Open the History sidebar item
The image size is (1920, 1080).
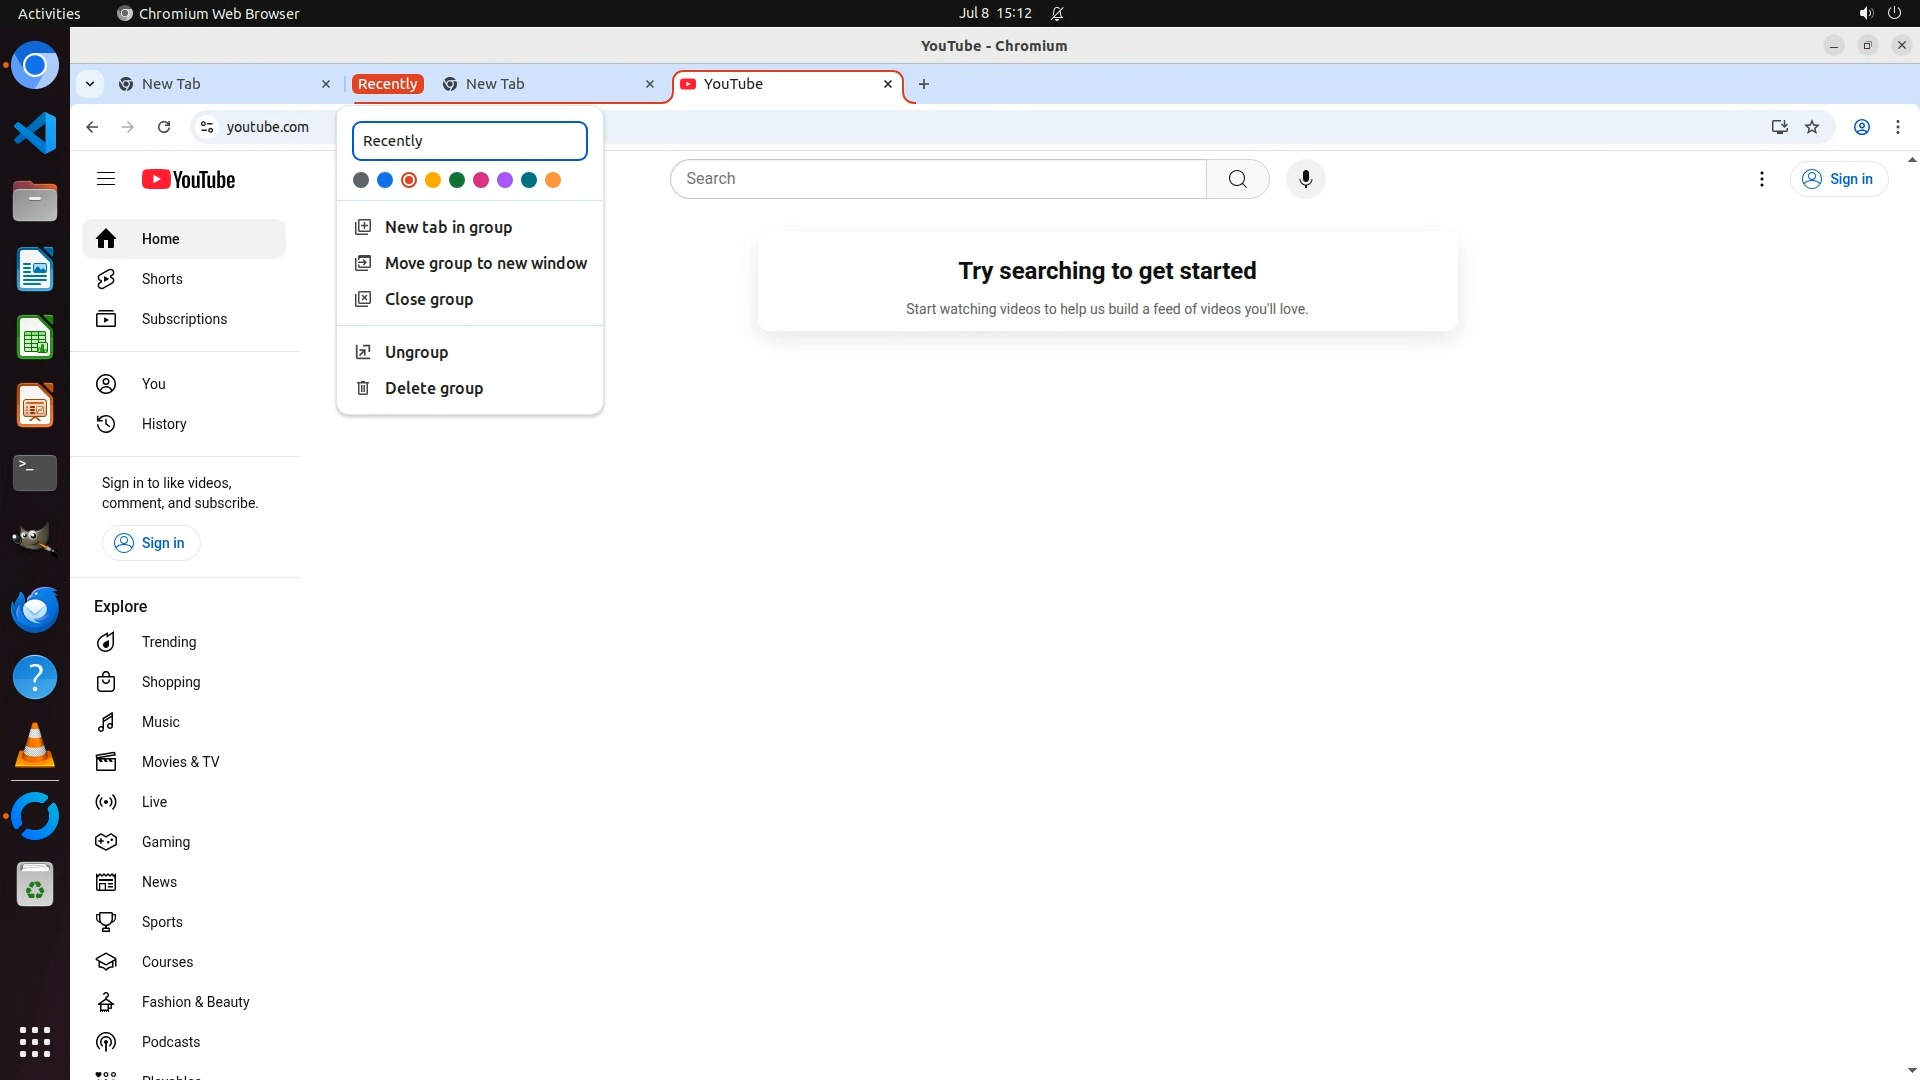(x=164, y=424)
